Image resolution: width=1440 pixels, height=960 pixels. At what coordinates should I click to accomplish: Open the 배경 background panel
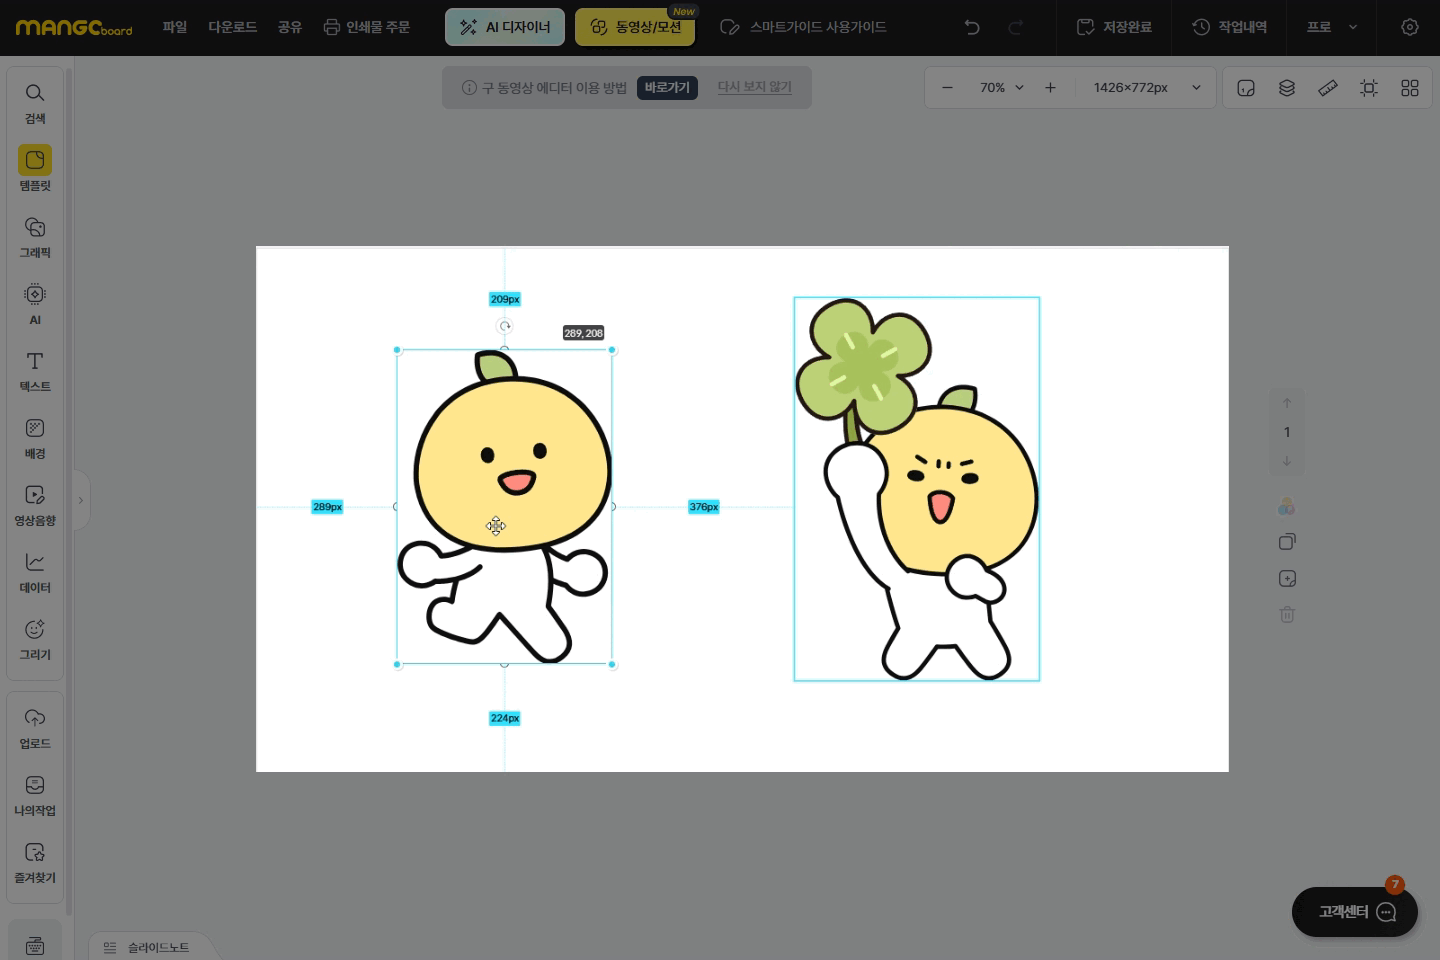[x=35, y=438]
